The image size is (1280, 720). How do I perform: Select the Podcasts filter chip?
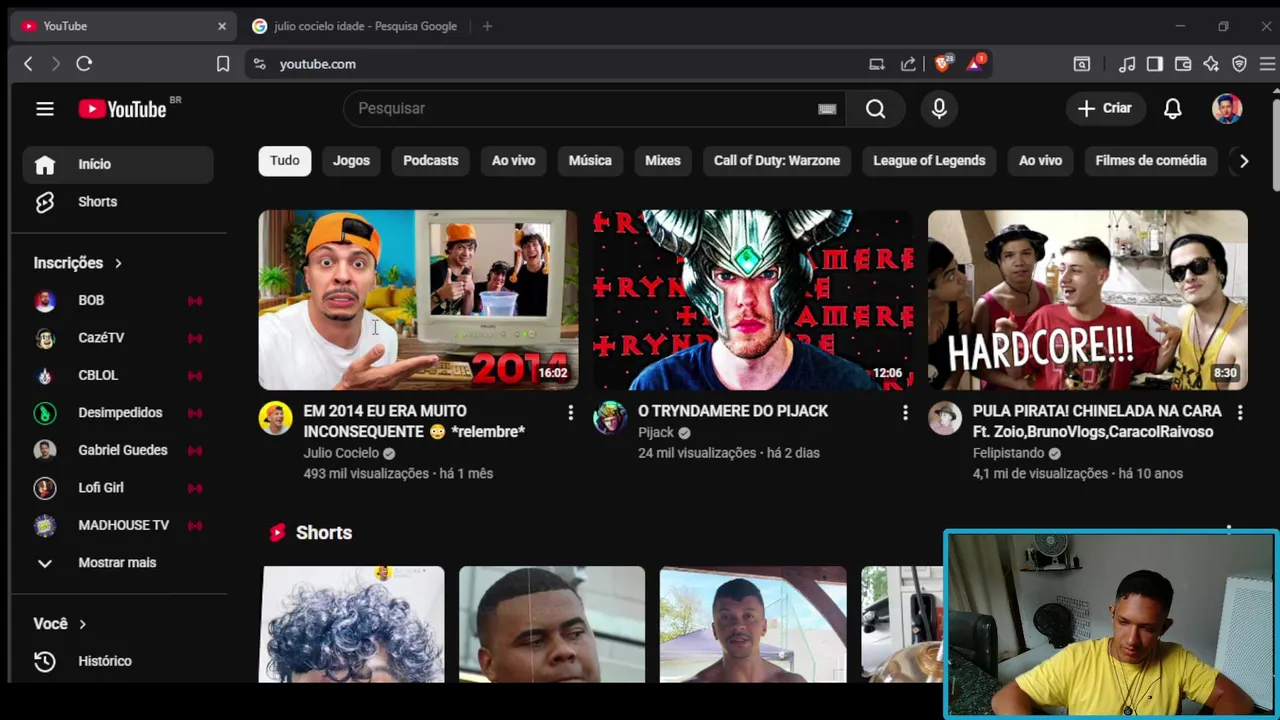coord(431,161)
